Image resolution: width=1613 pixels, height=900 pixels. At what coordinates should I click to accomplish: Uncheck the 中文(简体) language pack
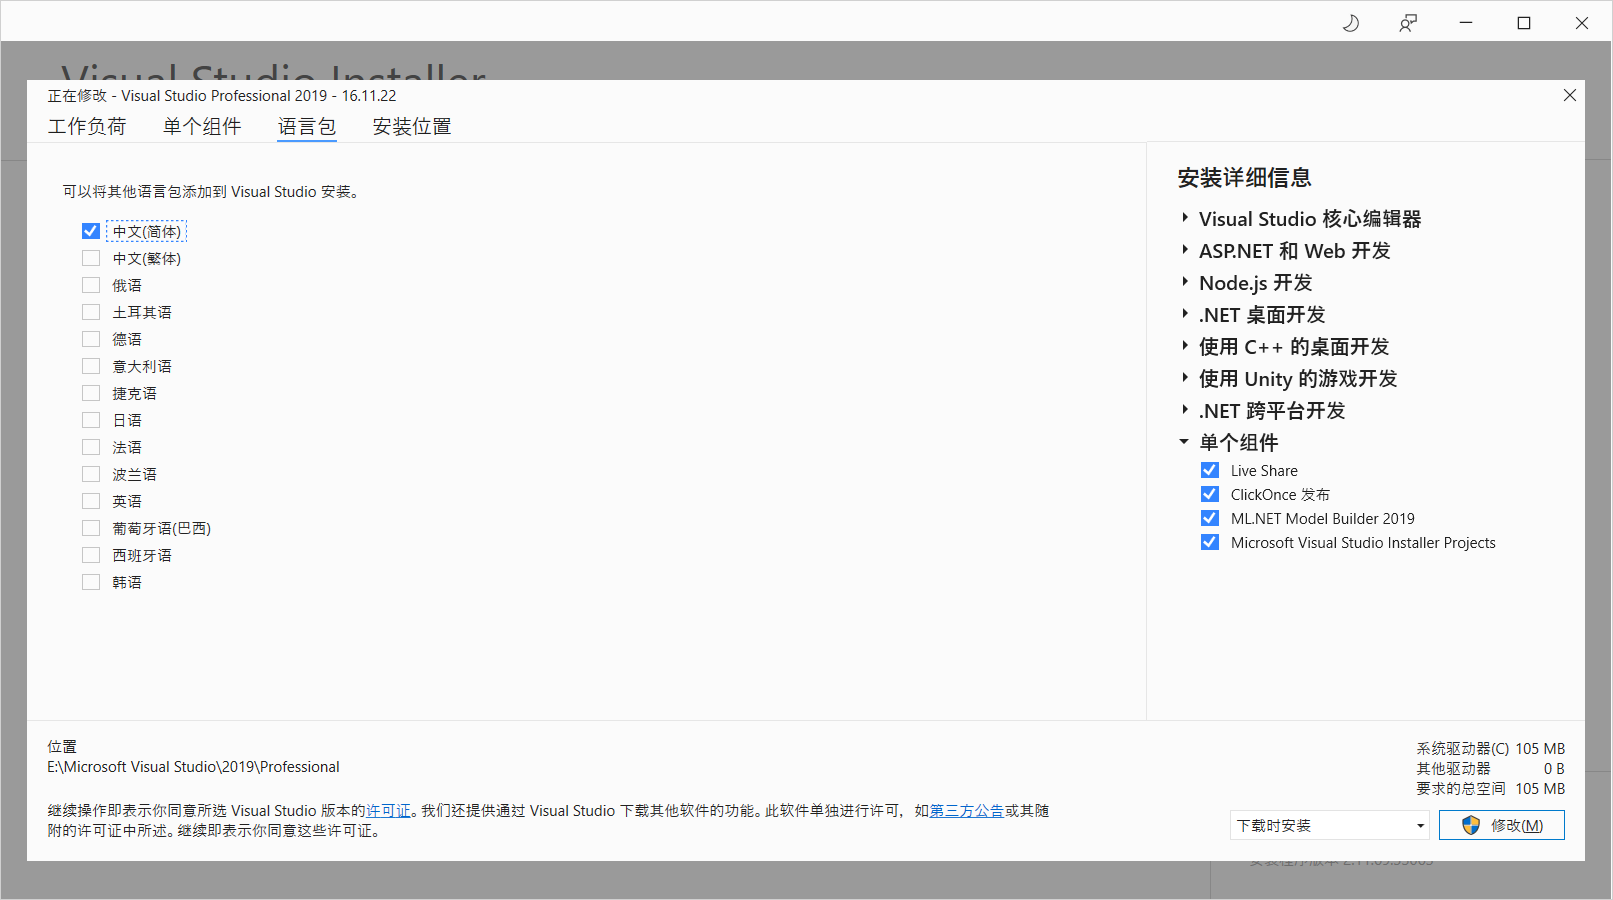click(91, 231)
